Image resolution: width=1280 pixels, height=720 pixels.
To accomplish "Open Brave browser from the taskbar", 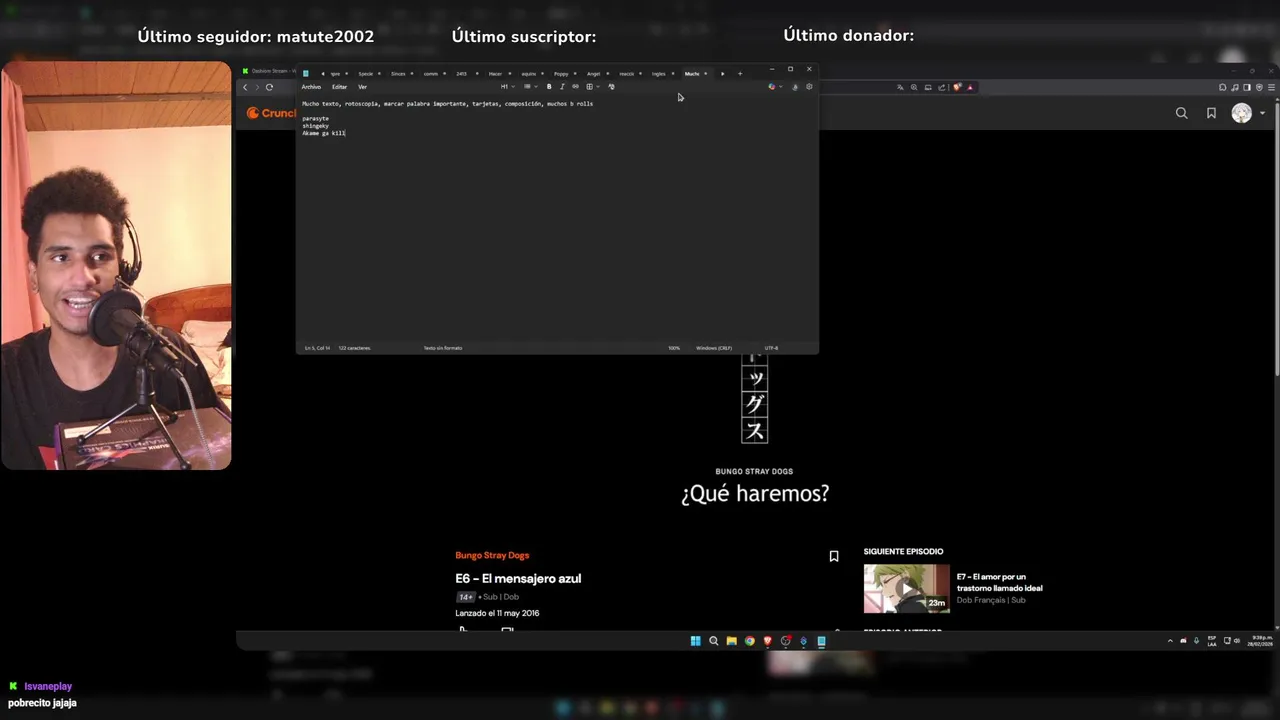I will tap(767, 641).
